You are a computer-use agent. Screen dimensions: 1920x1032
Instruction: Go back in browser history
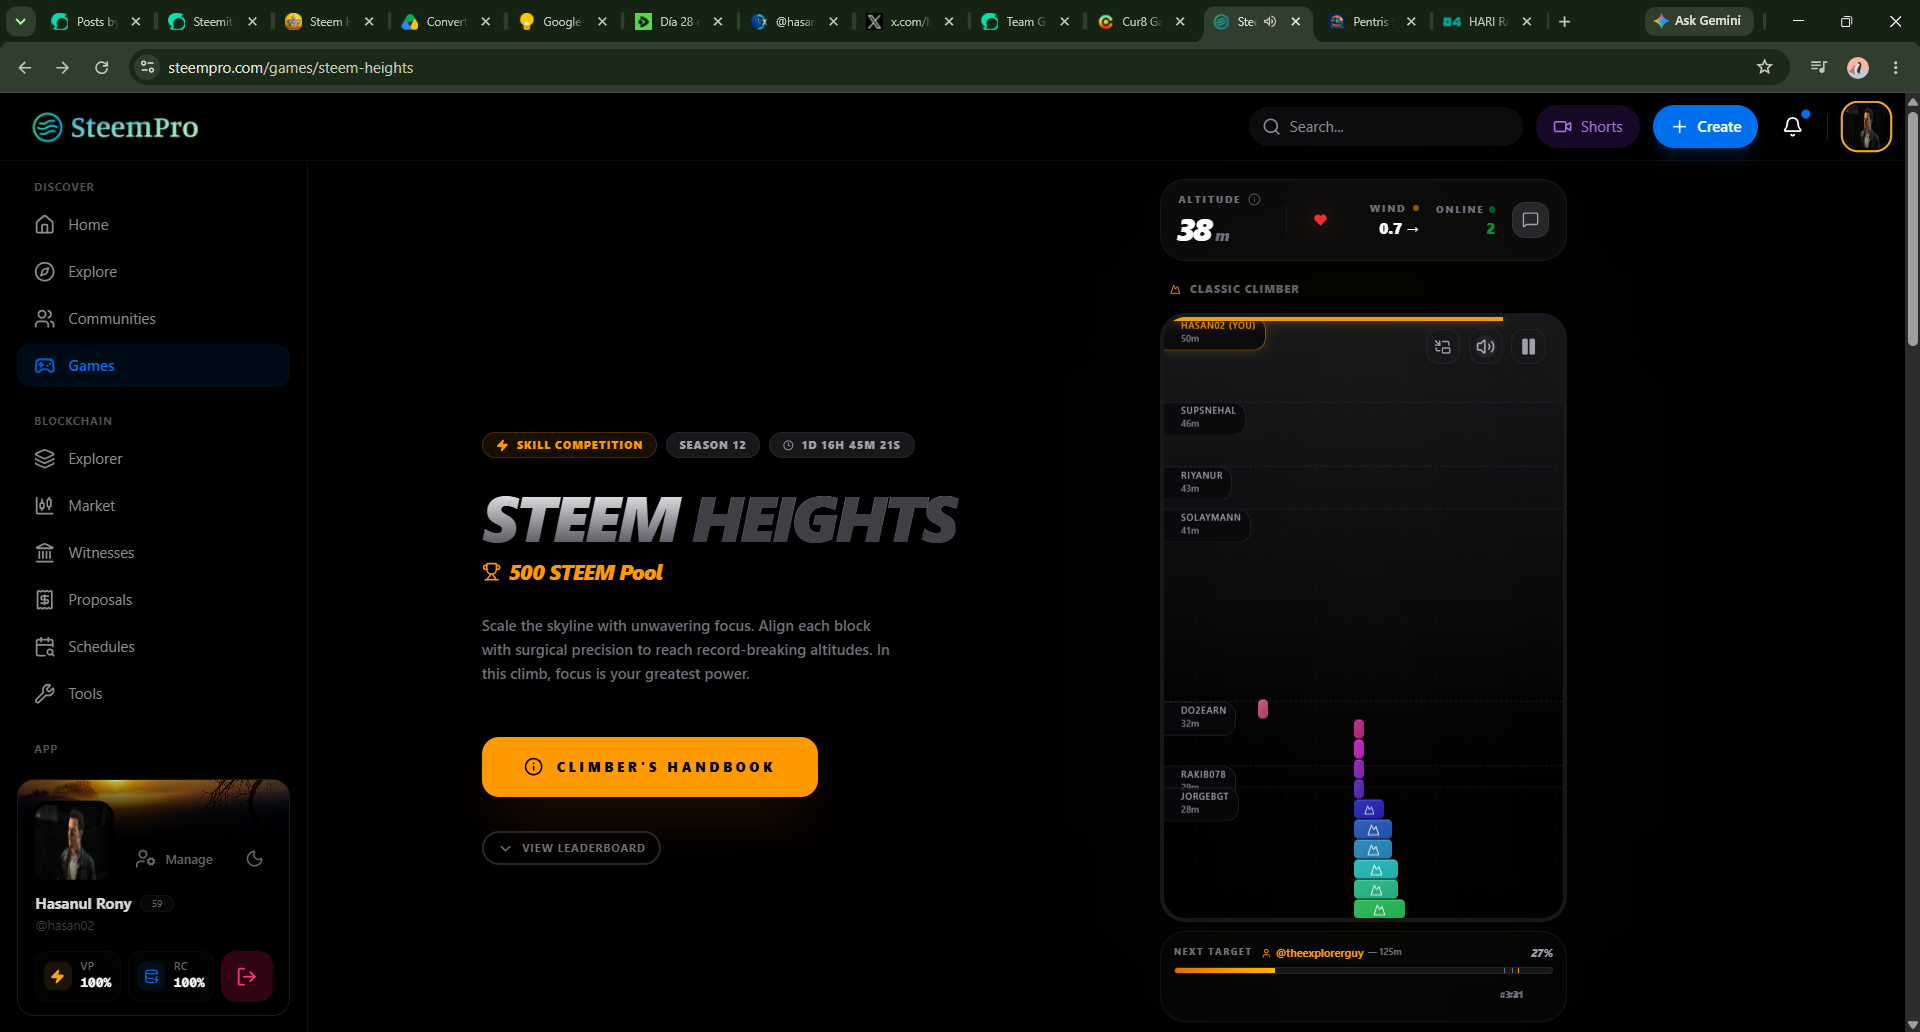point(25,67)
